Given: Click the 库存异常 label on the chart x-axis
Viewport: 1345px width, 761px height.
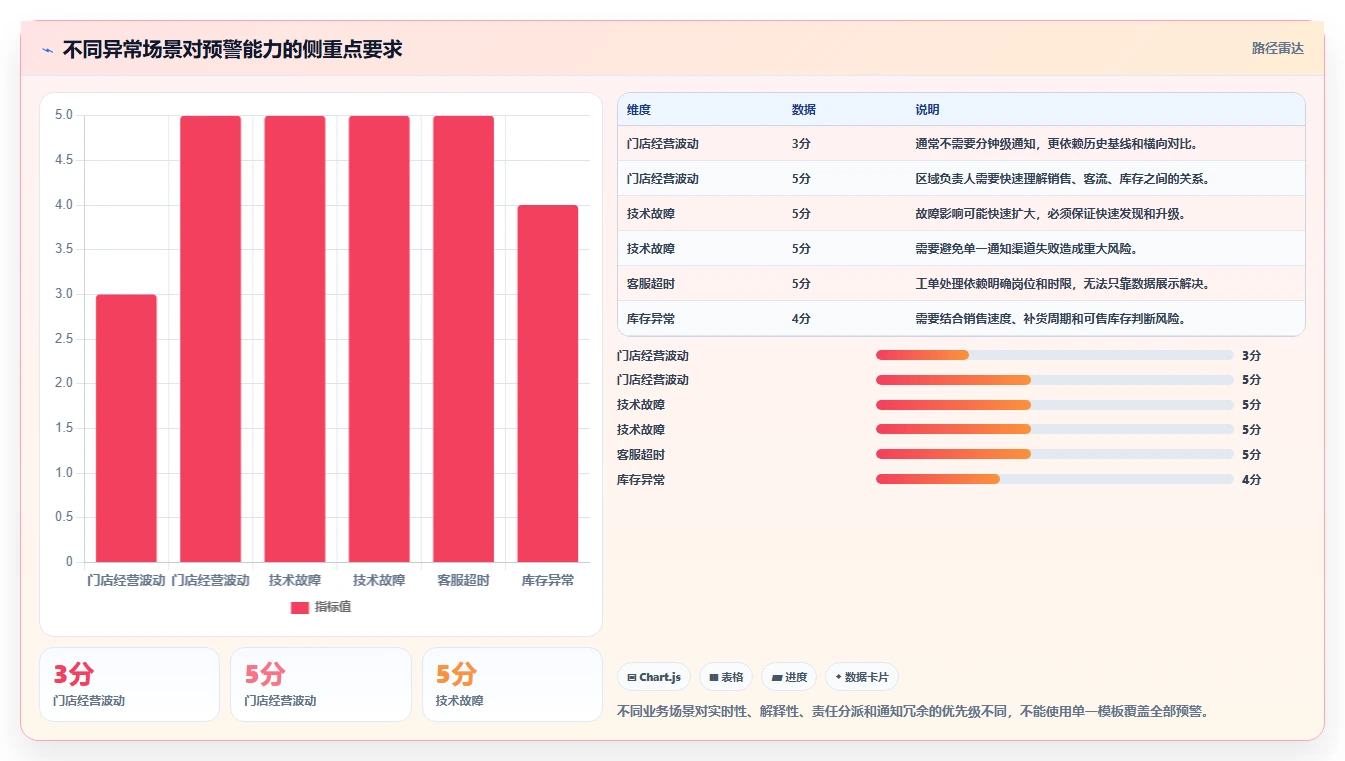Looking at the screenshot, I should pyautogui.click(x=548, y=581).
